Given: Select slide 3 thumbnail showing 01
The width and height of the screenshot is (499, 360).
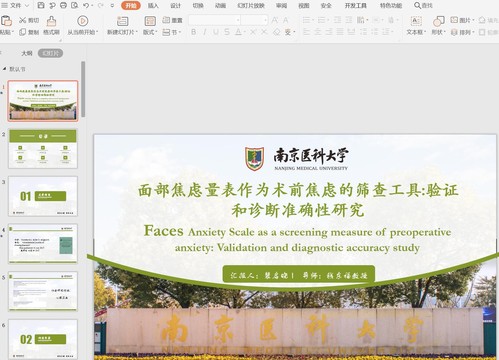Looking at the screenshot, I should [43, 196].
